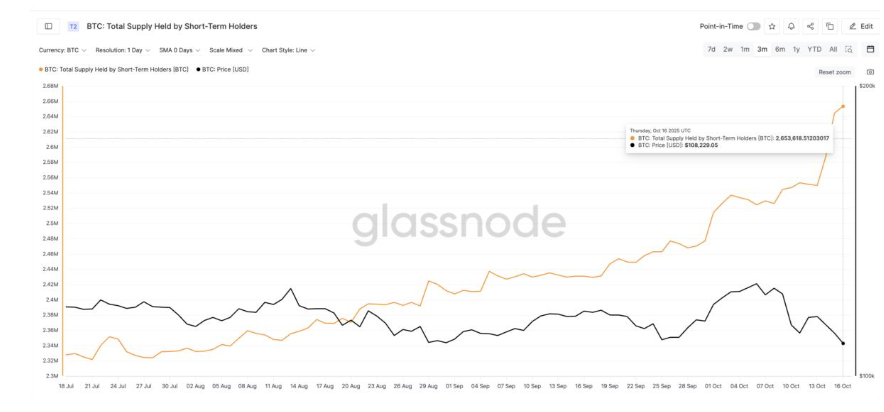Click the zoom selection icon
884x412 pixels.
click(848, 49)
